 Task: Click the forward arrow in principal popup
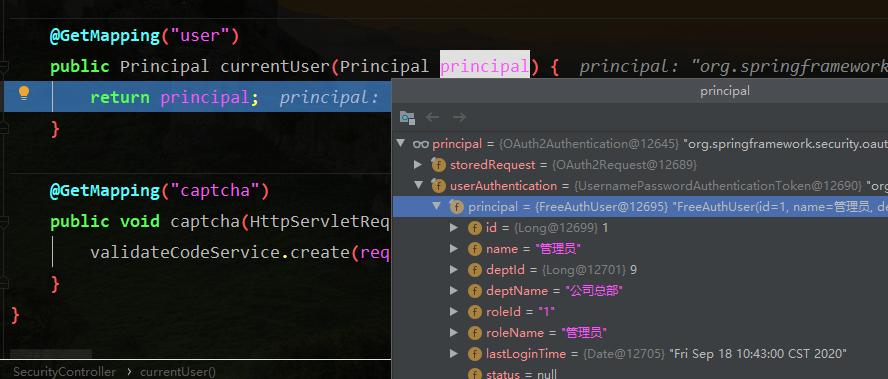tap(459, 117)
